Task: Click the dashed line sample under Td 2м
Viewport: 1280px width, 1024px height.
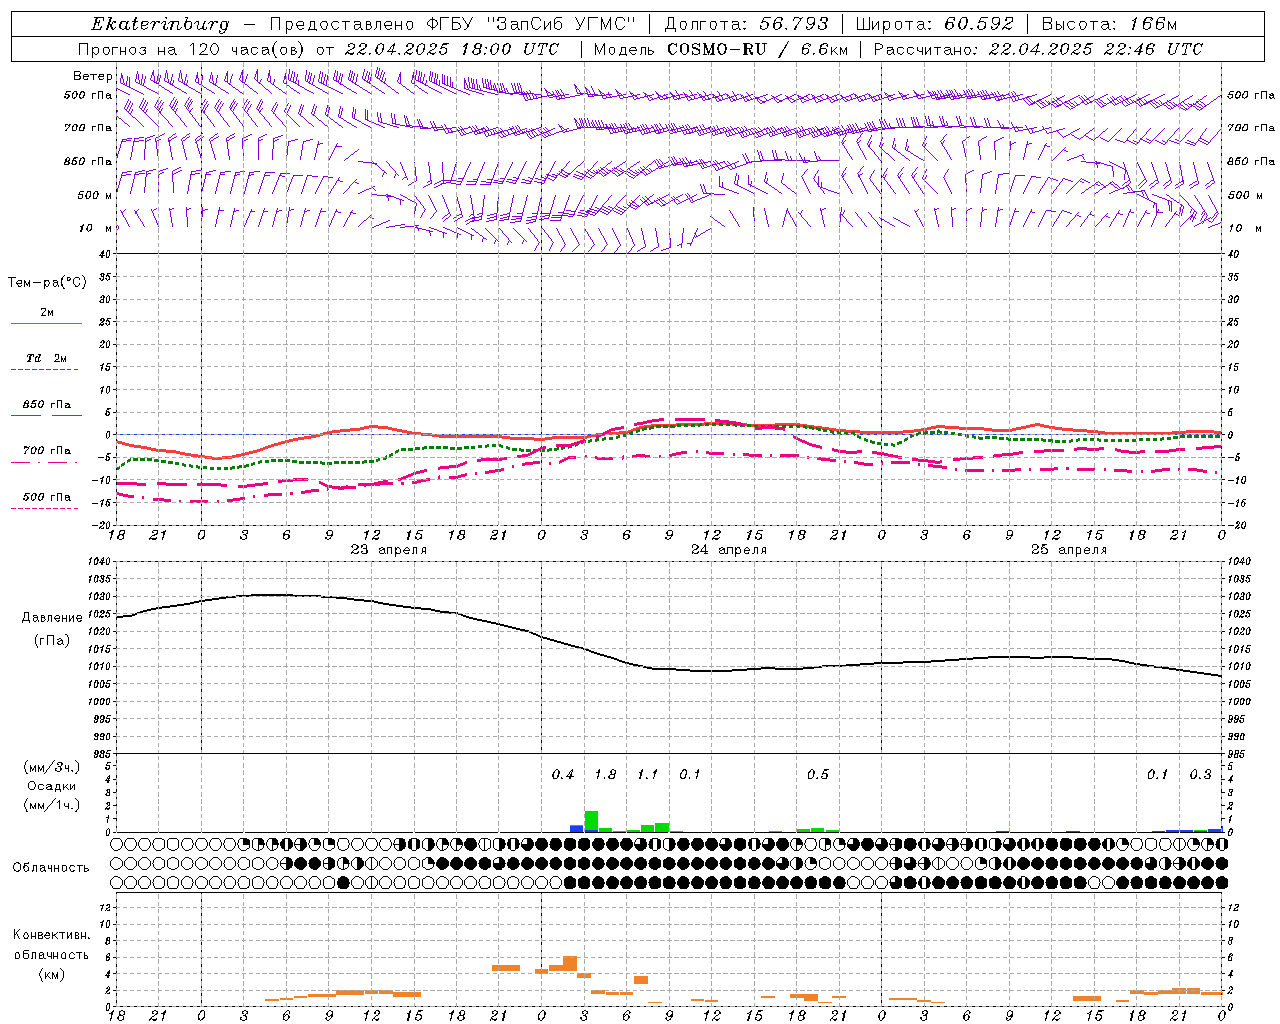Action: [x=45, y=370]
